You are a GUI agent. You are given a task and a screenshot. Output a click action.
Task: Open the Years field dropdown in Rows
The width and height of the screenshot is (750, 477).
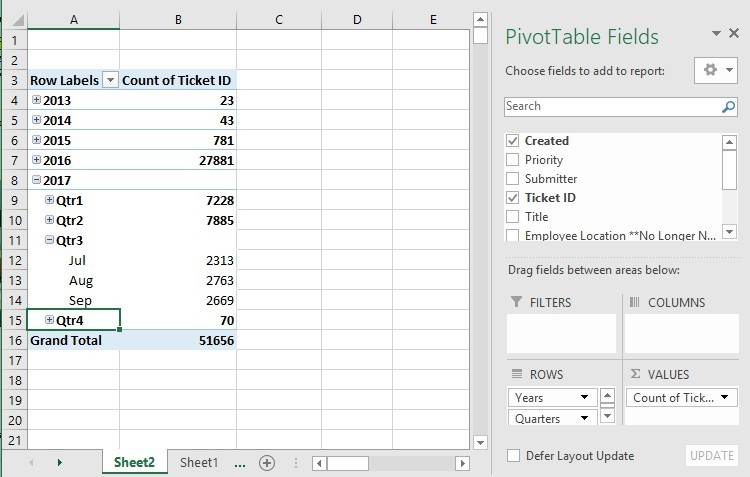click(585, 398)
